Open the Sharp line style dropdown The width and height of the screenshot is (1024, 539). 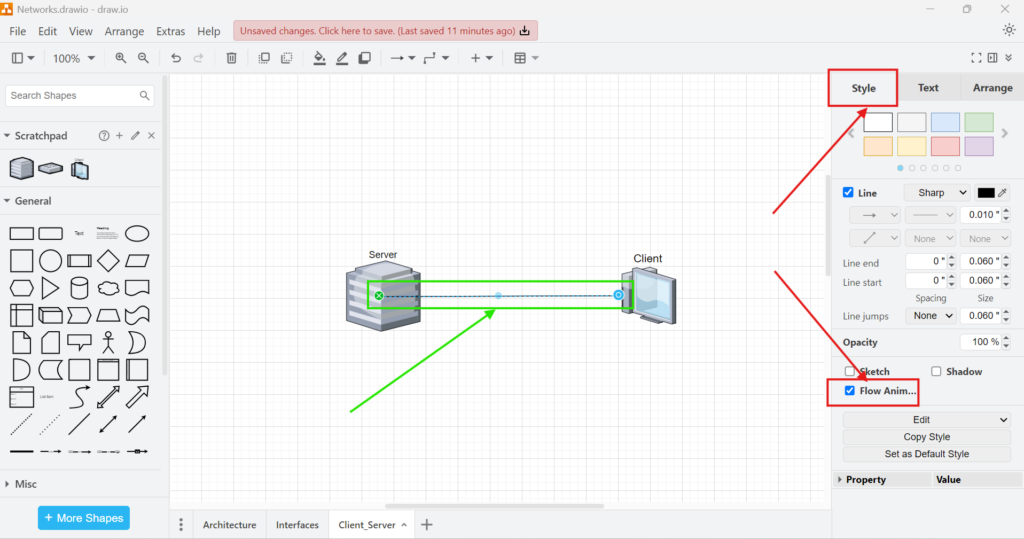tap(936, 193)
